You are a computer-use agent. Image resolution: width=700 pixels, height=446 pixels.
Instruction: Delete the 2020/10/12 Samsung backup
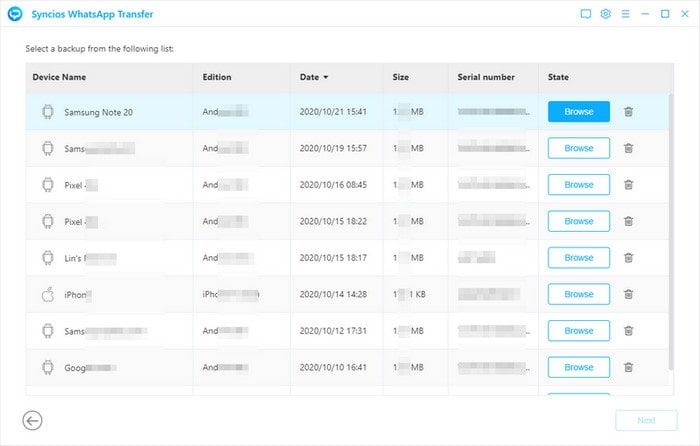(x=628, y=331)
